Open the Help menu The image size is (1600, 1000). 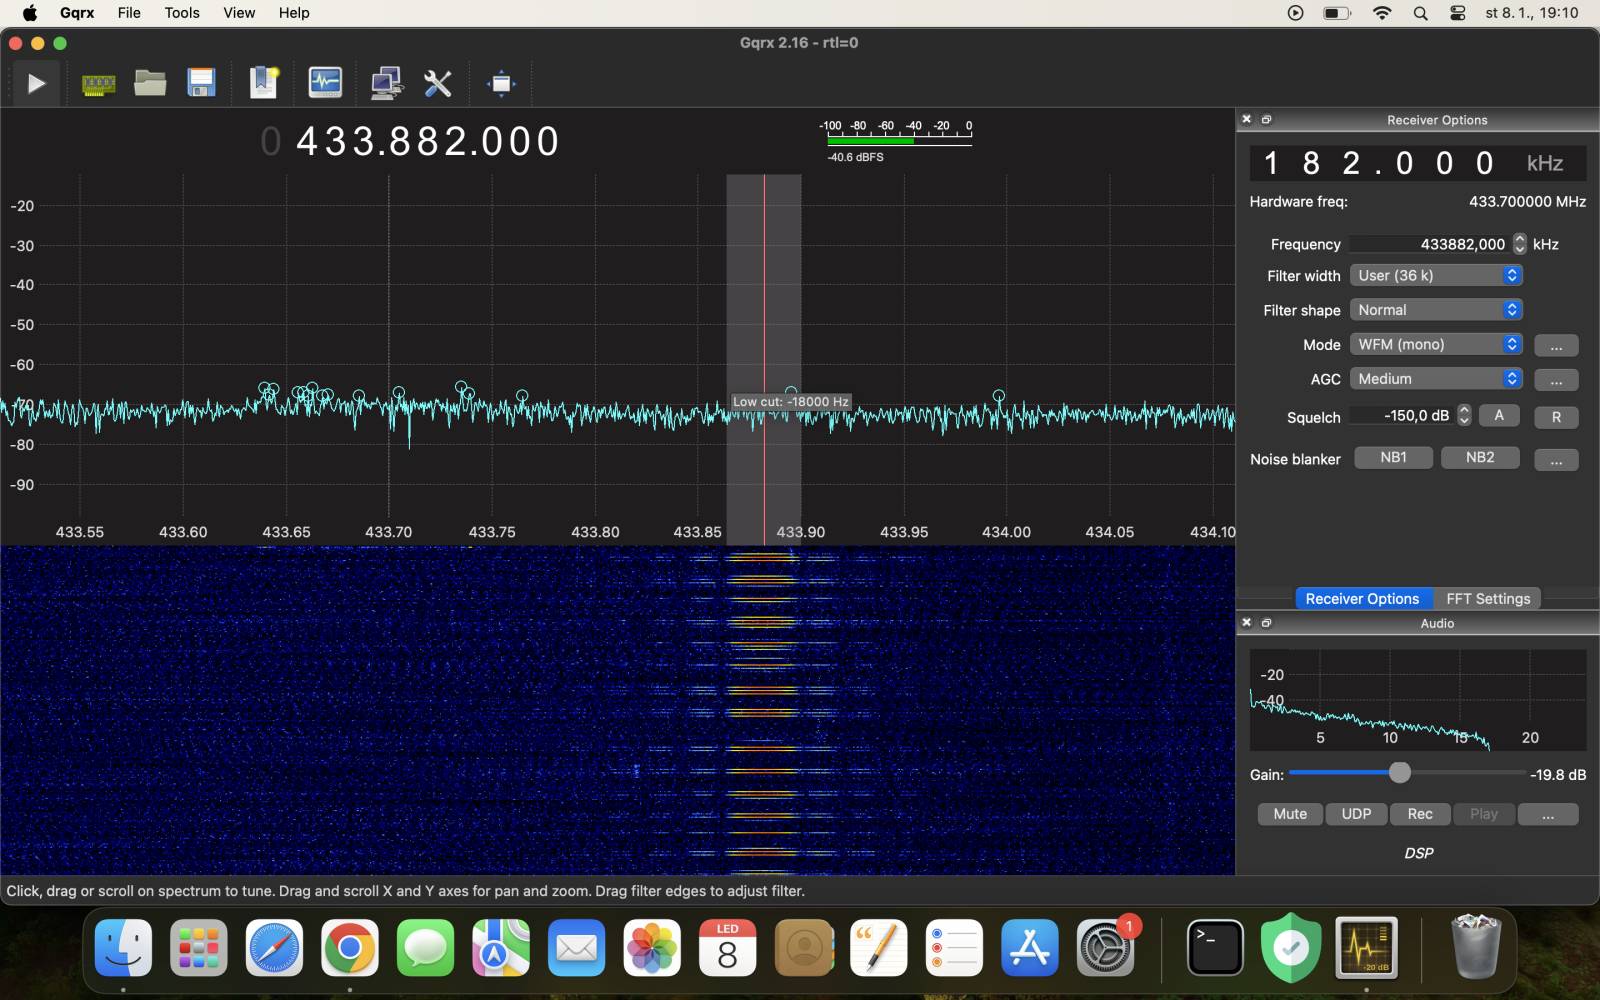pos(294,13)
